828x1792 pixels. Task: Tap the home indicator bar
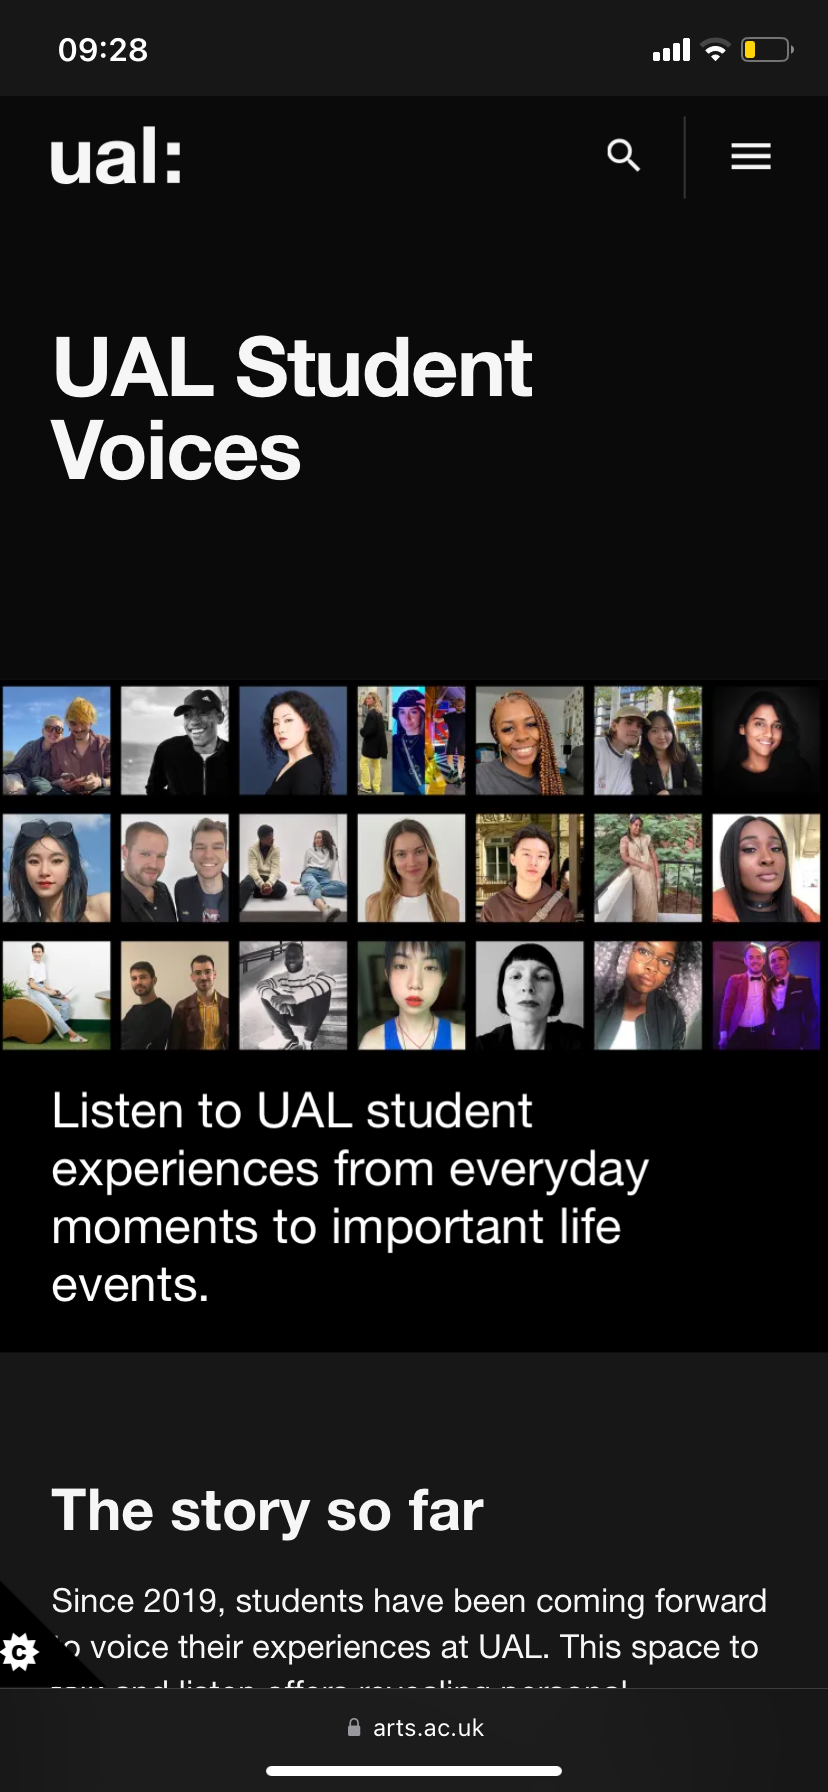414,1771
